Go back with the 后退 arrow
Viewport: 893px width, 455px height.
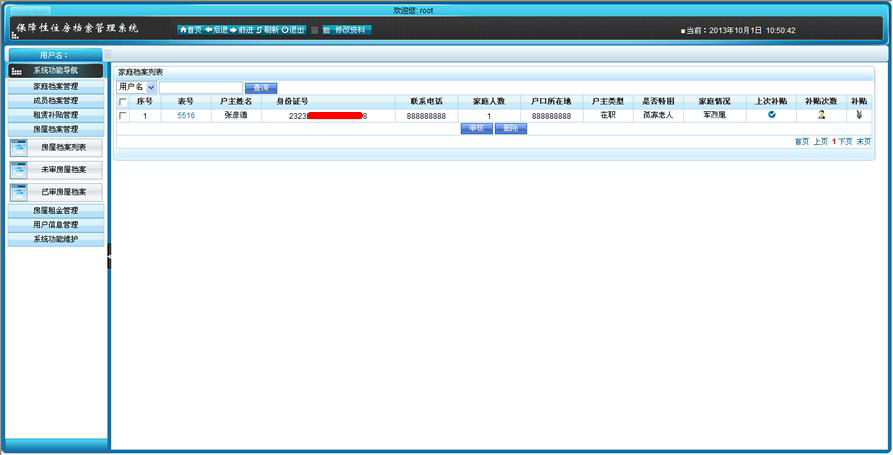[x=216, y=30]
